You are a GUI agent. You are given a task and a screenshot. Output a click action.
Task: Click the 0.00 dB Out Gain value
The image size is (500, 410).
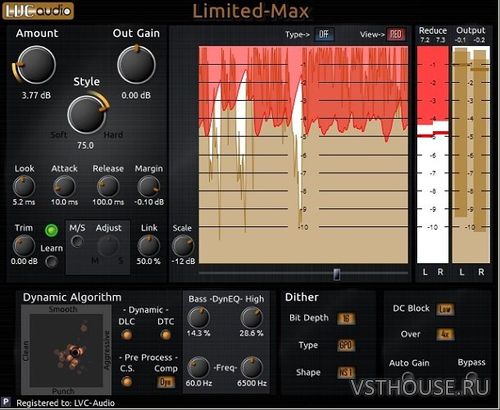[x=136, y=96]
